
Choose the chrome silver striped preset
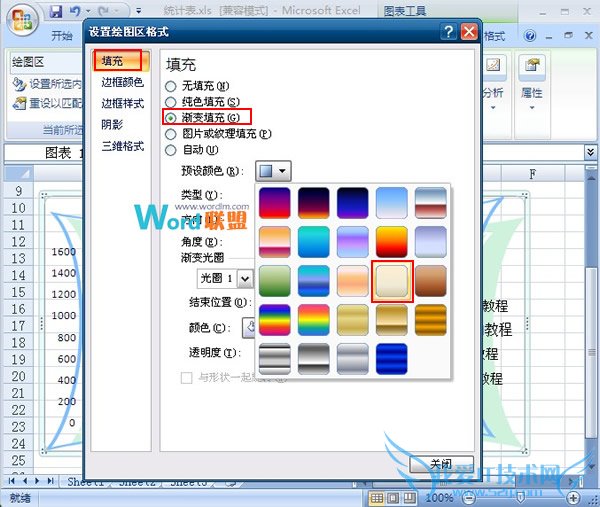[275, 359]
